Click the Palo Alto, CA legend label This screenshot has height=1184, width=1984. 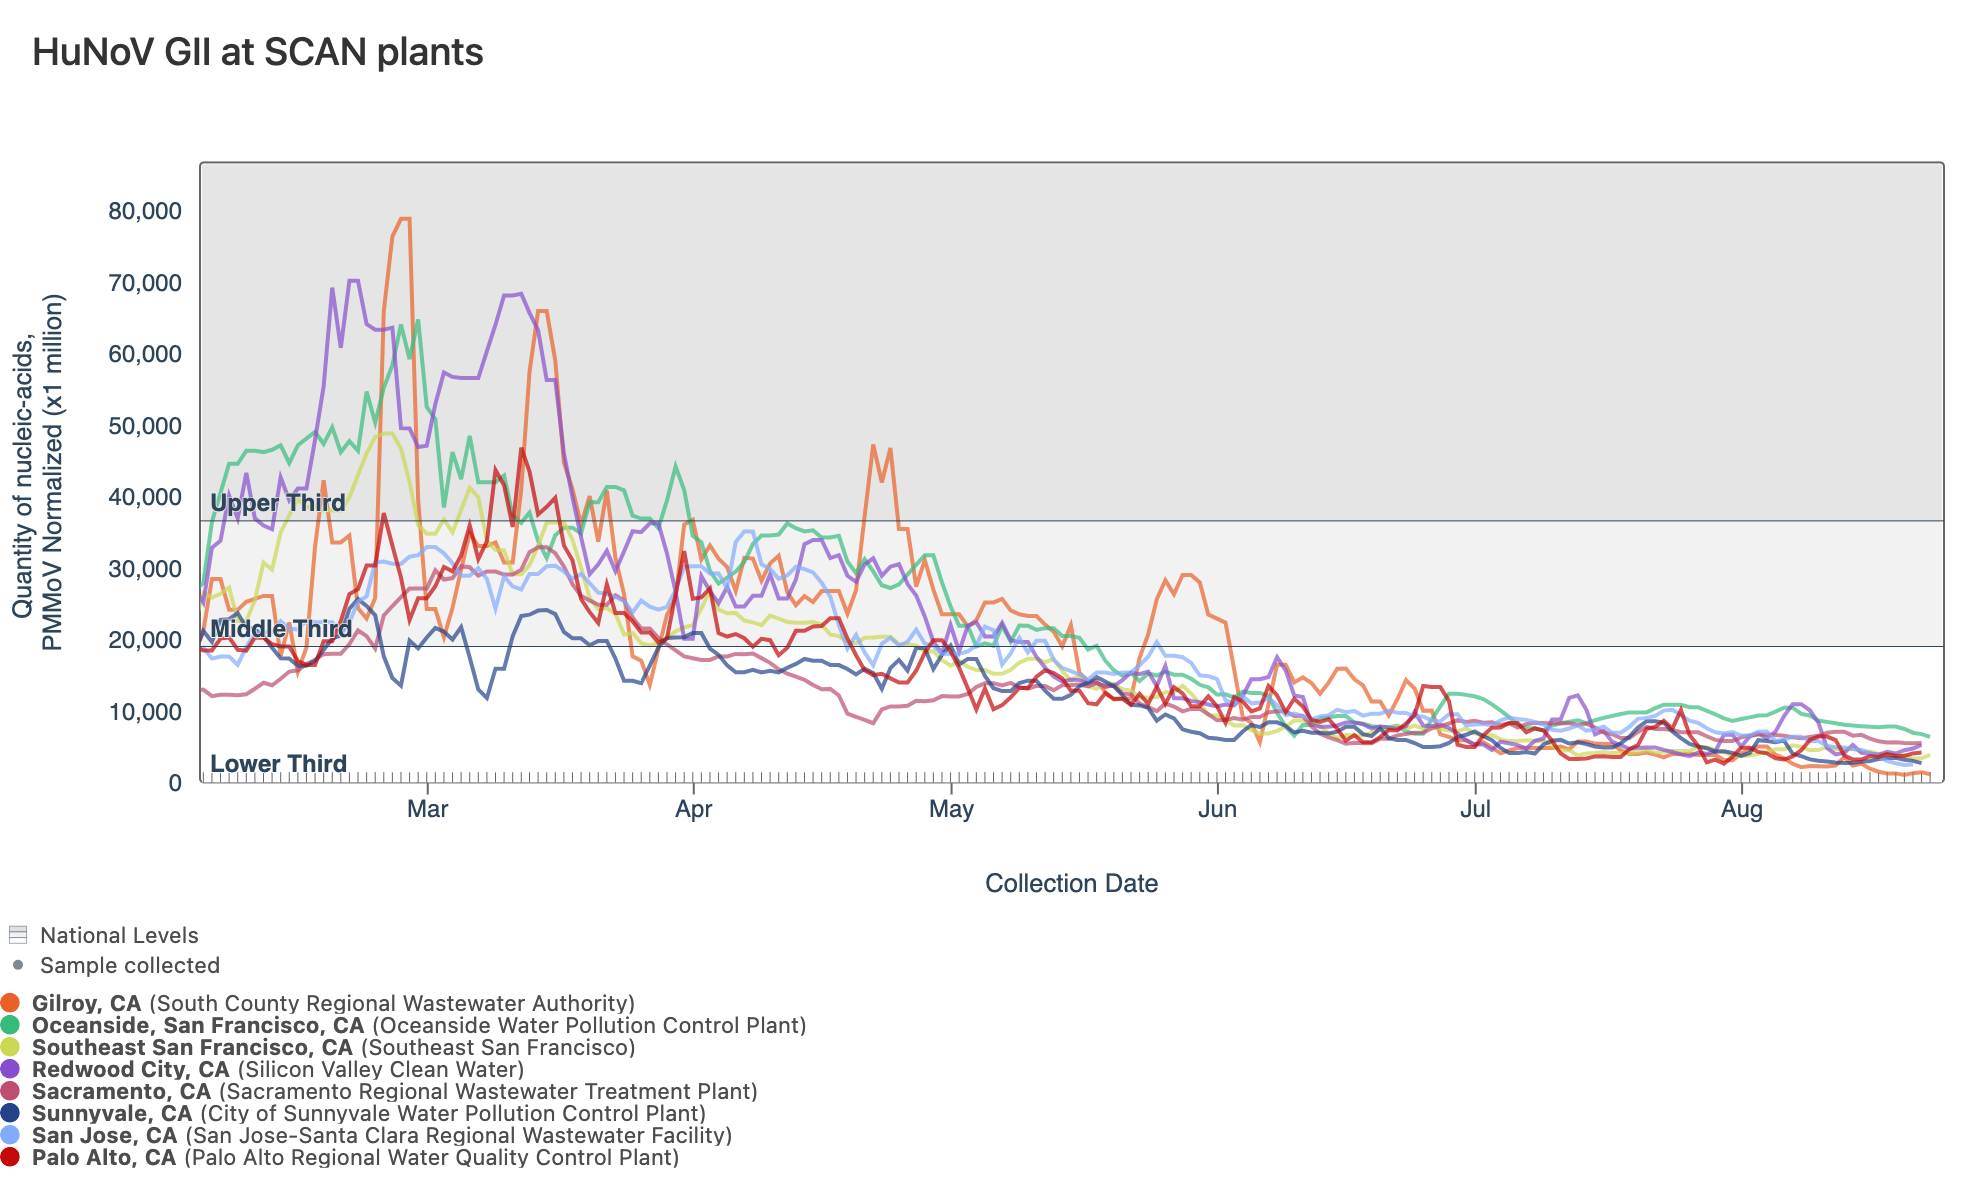tap(104, 1157)
